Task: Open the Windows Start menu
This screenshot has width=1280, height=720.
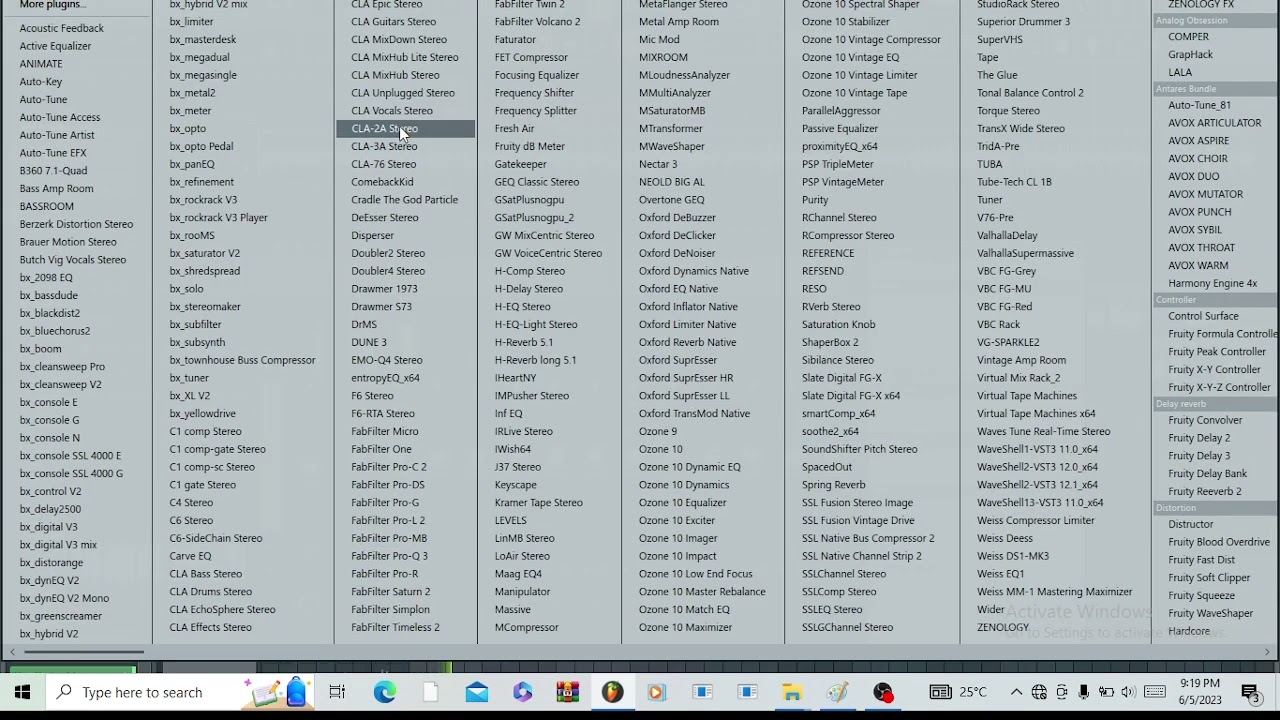Action: click(22, 692)
